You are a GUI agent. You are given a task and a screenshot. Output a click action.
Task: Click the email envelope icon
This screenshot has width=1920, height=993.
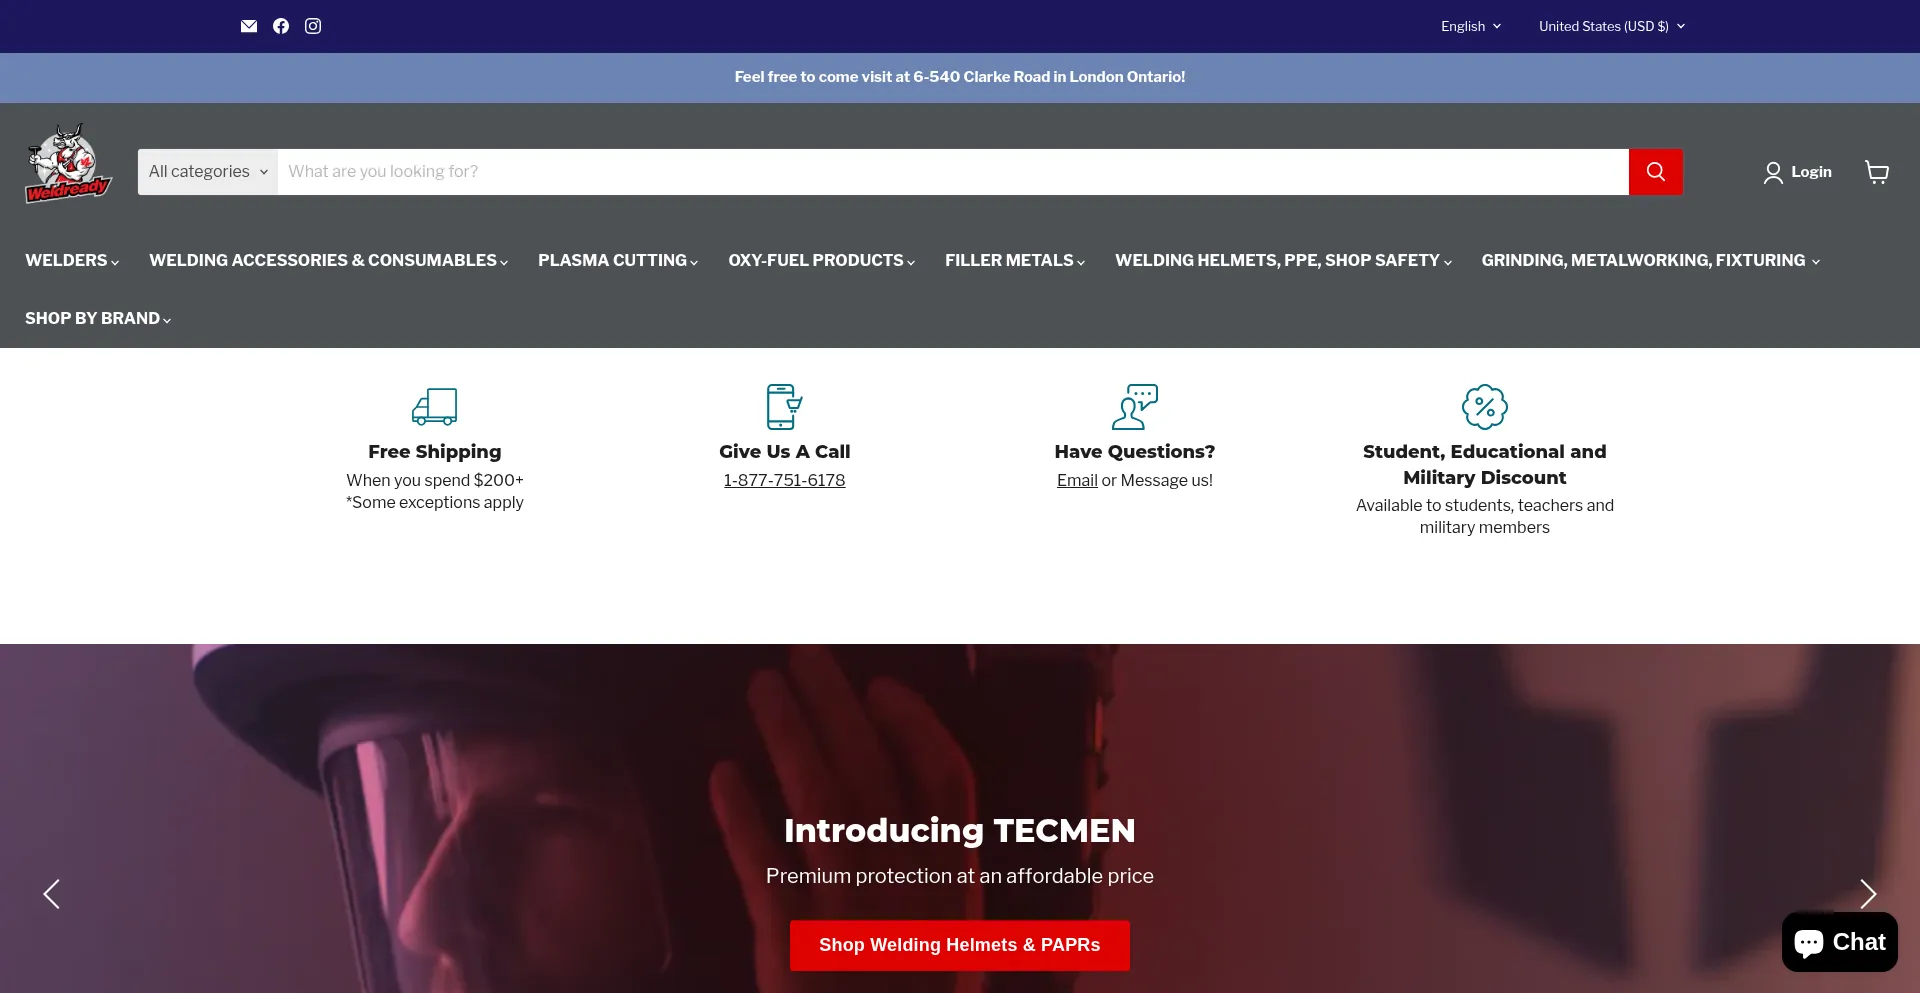[x=249, y=26]
